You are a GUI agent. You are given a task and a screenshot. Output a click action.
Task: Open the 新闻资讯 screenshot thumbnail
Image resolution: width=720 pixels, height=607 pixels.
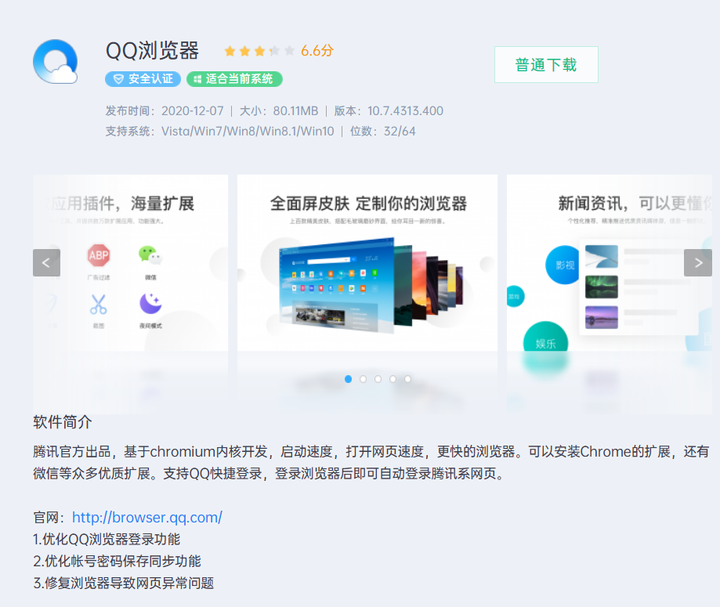pyautogui.click(x=609, y=263)
